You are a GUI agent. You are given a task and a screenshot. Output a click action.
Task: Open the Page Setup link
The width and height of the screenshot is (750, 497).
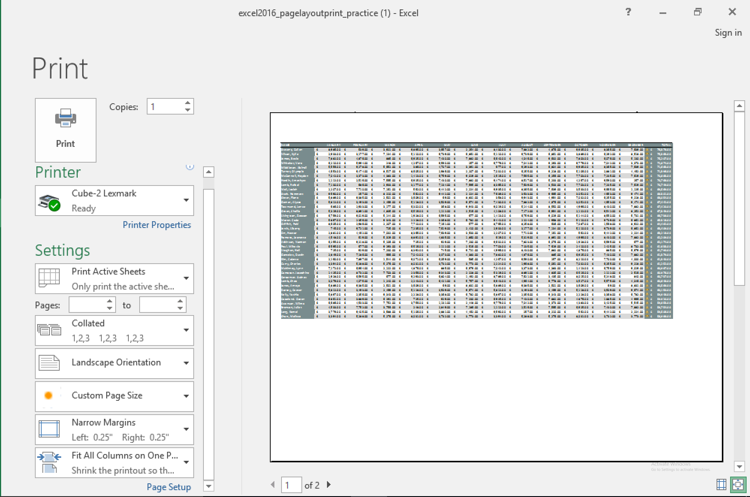[x=168, y=487]
